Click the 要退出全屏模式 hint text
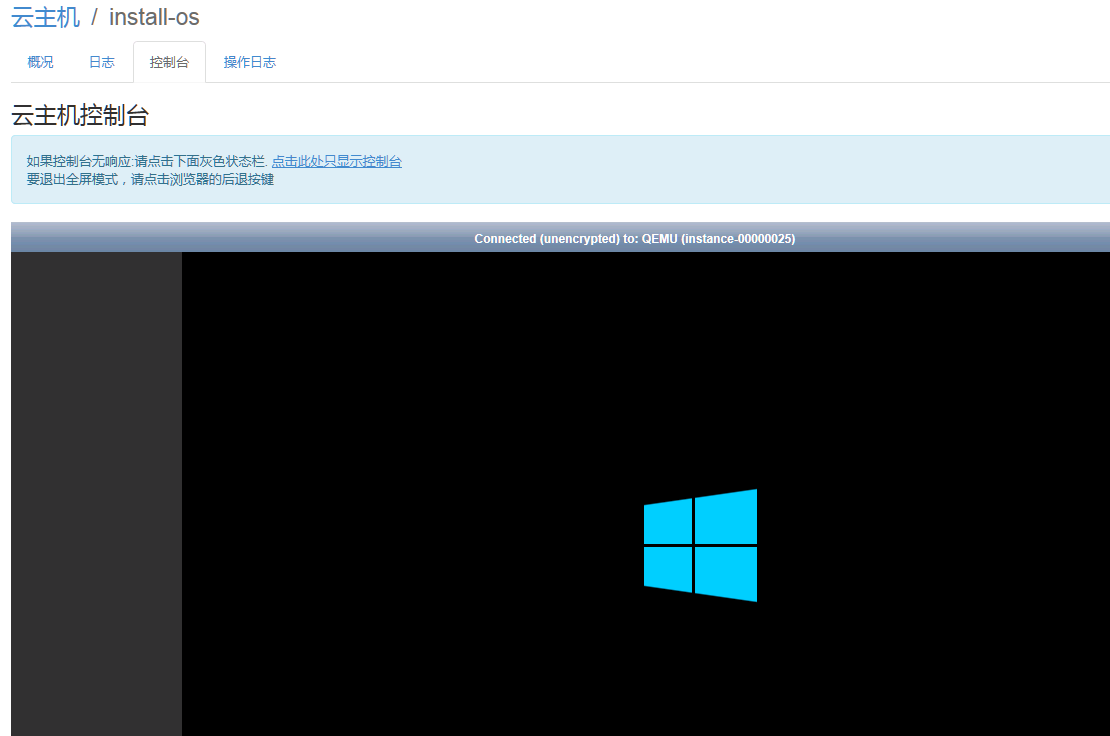Screen dimensions: 1110x736 (150, 180)
